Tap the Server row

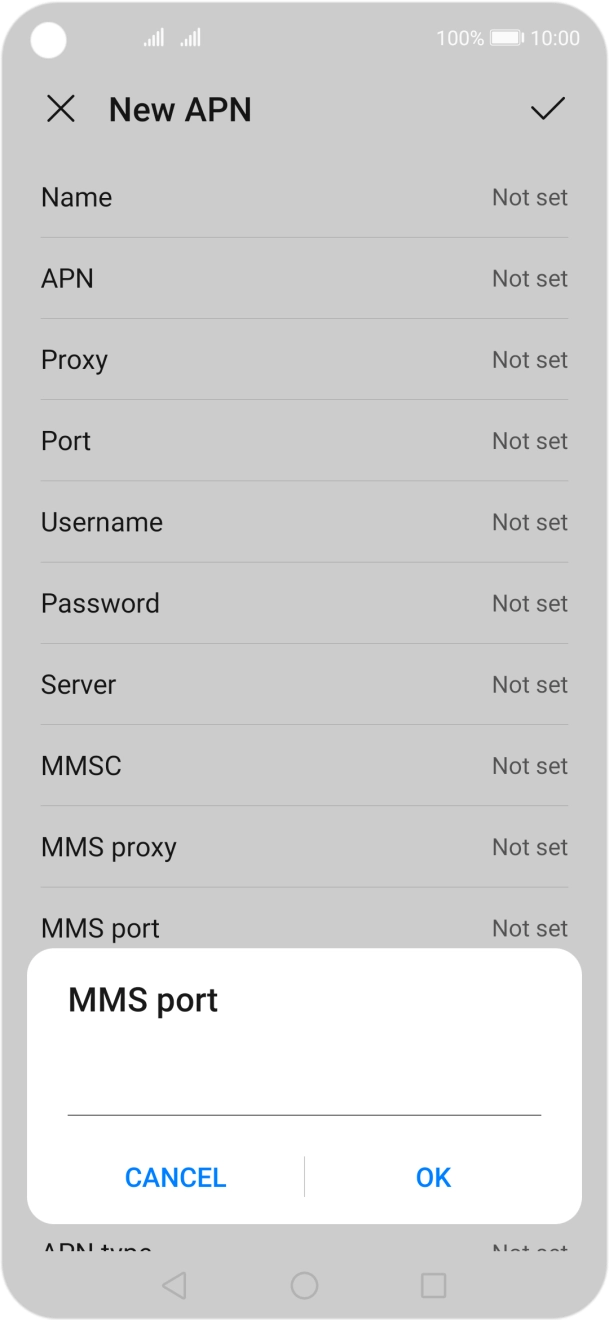point(304,684)
